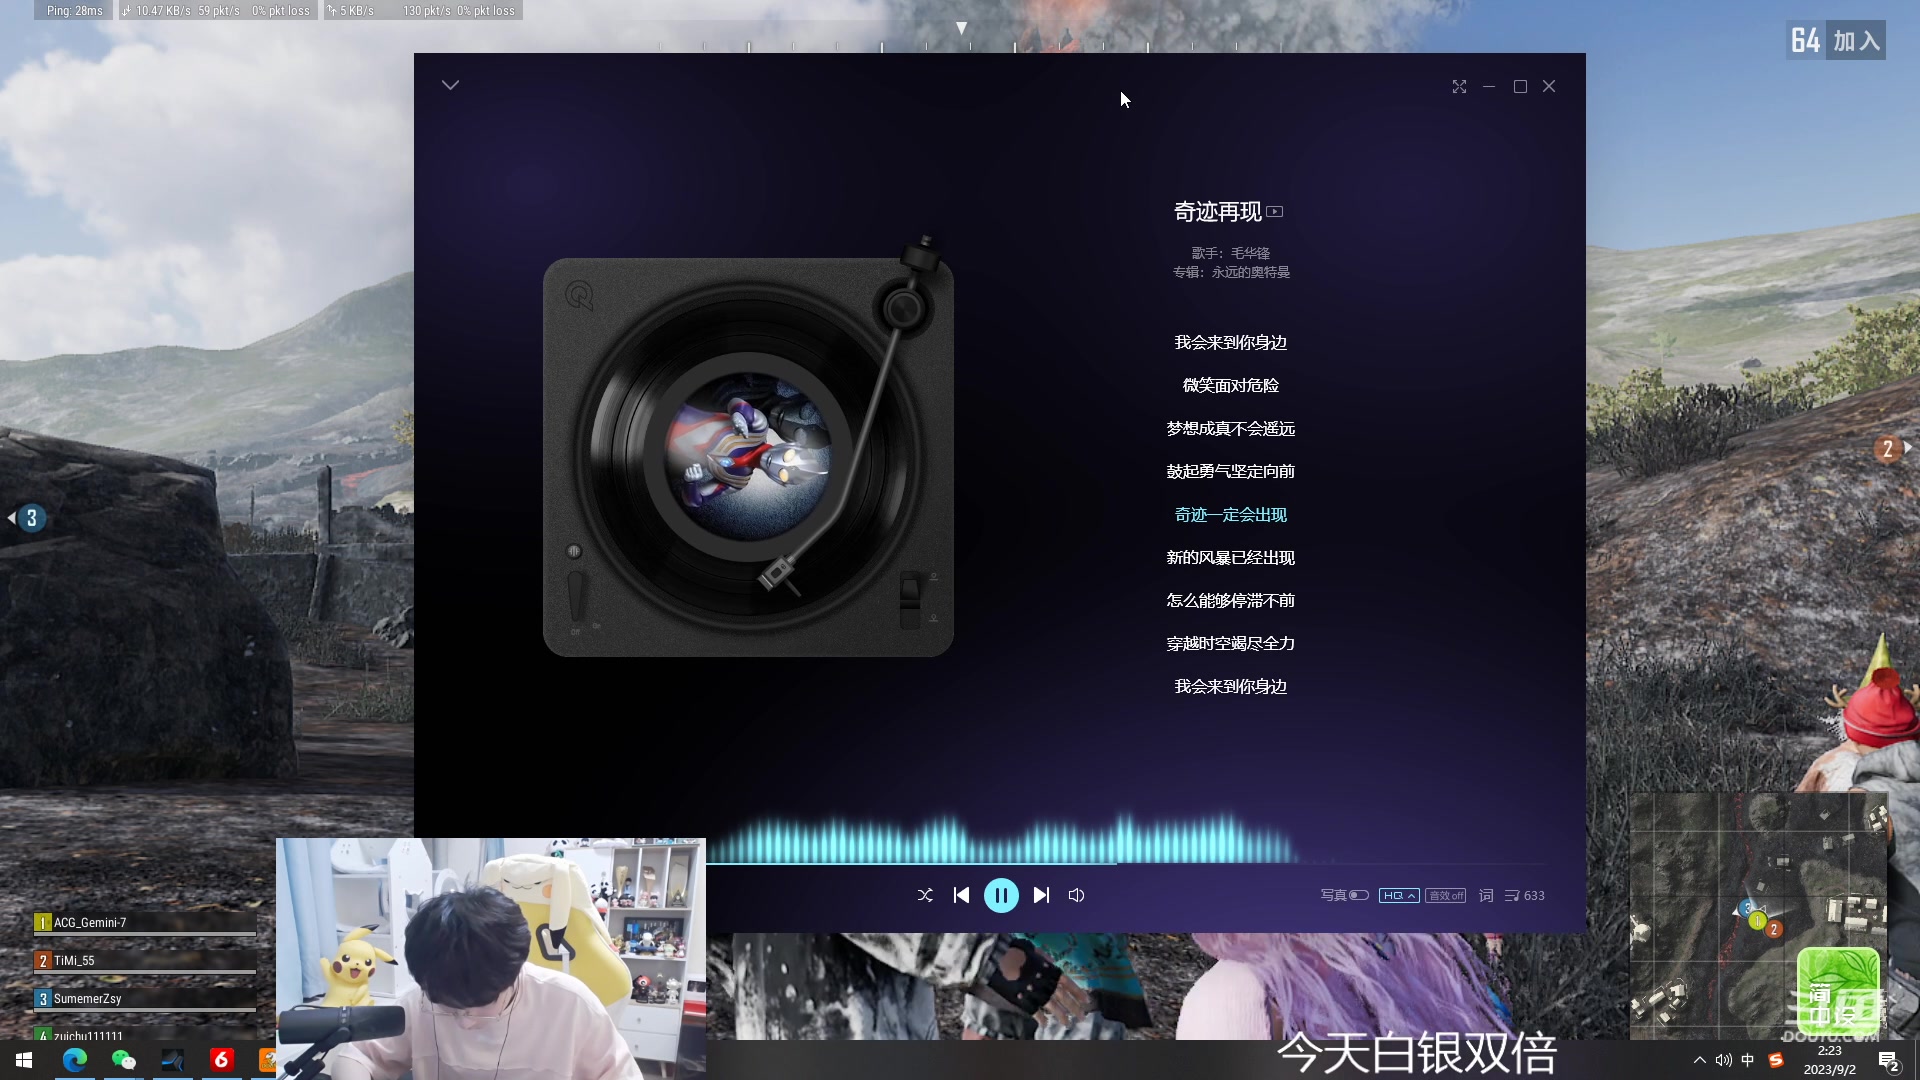Open the notification center with 2 alerts
1920x1080 pixels.
[x=1888, y=1061]
